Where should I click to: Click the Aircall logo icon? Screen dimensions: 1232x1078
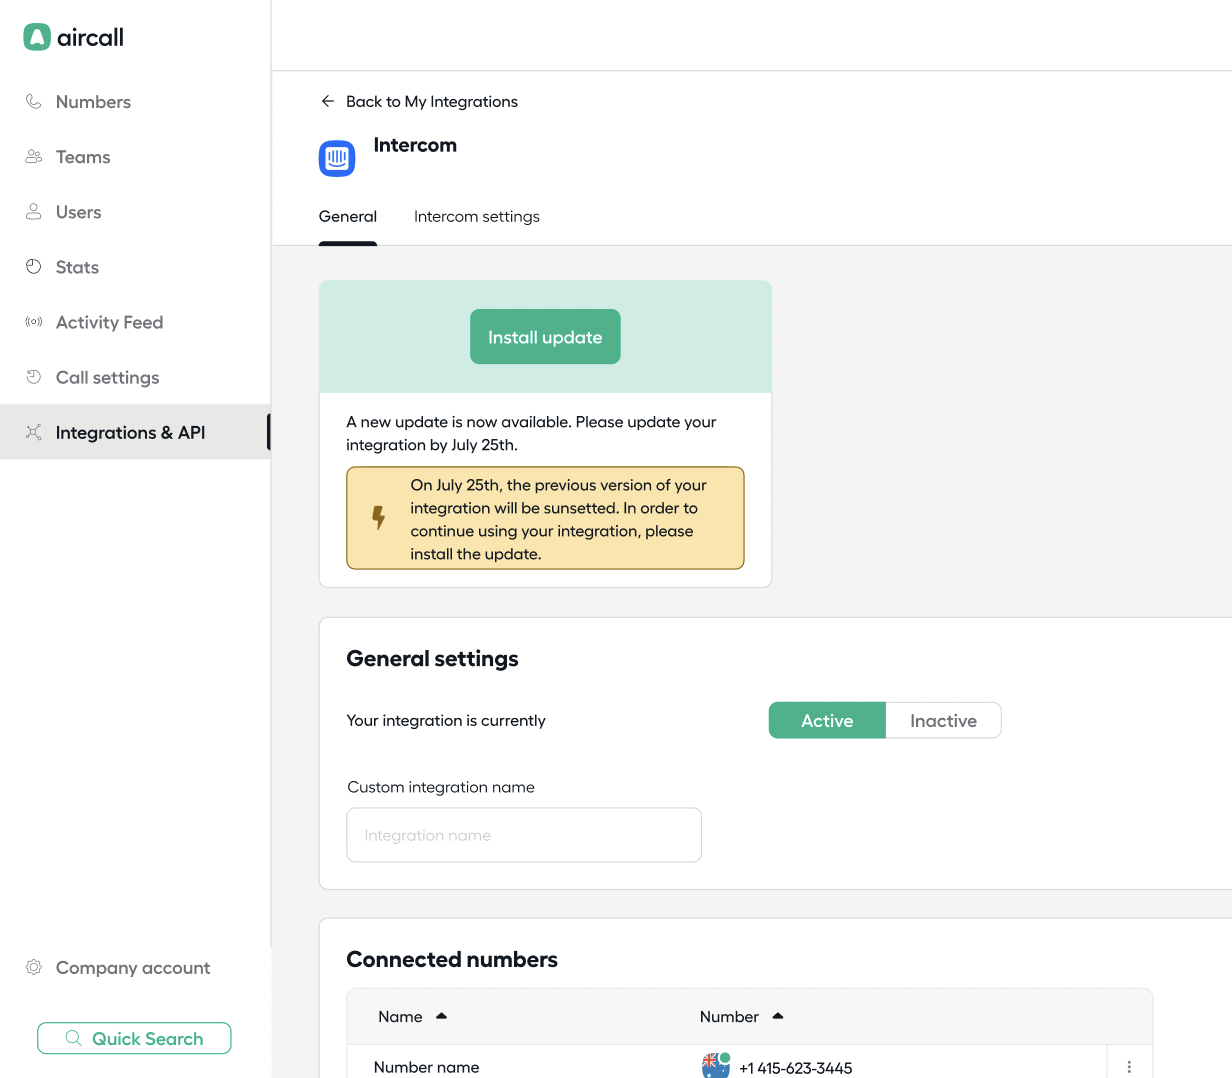[x=37, y=37]
